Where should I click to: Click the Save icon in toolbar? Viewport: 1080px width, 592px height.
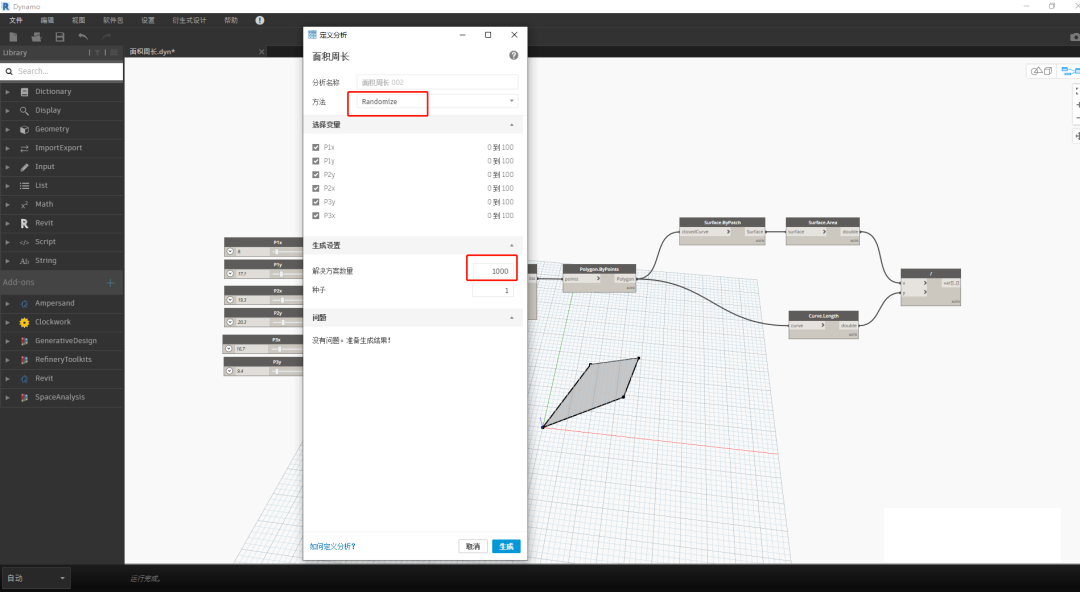tap(60, 37)
